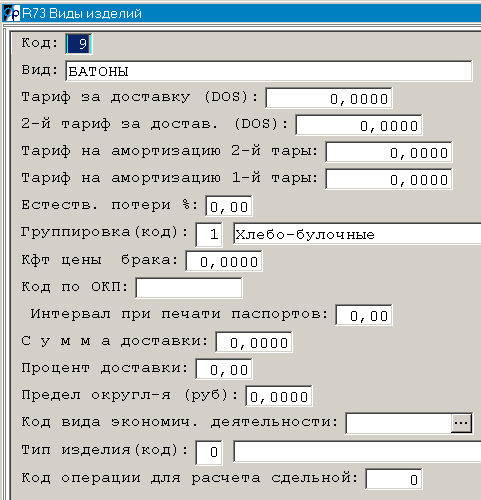Click the Код вида экономич. деятельности input
The height and width of the screenshot is (500, 481).
click(x=399, y=423)
